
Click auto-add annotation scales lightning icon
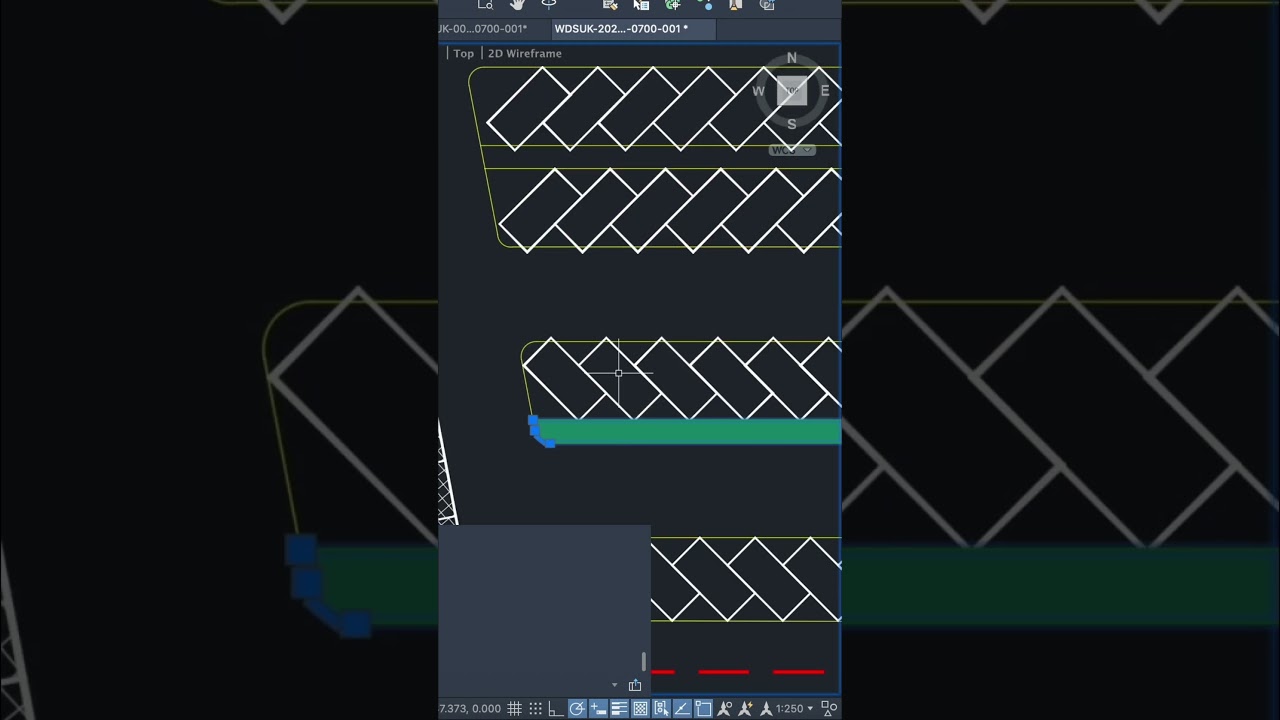pos(745,709)
